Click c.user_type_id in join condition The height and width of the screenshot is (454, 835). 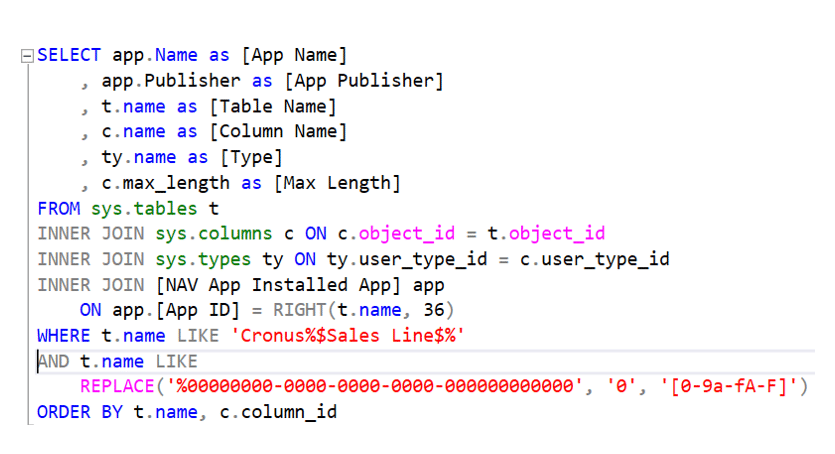pyautogui.click(x=594, y=259)
